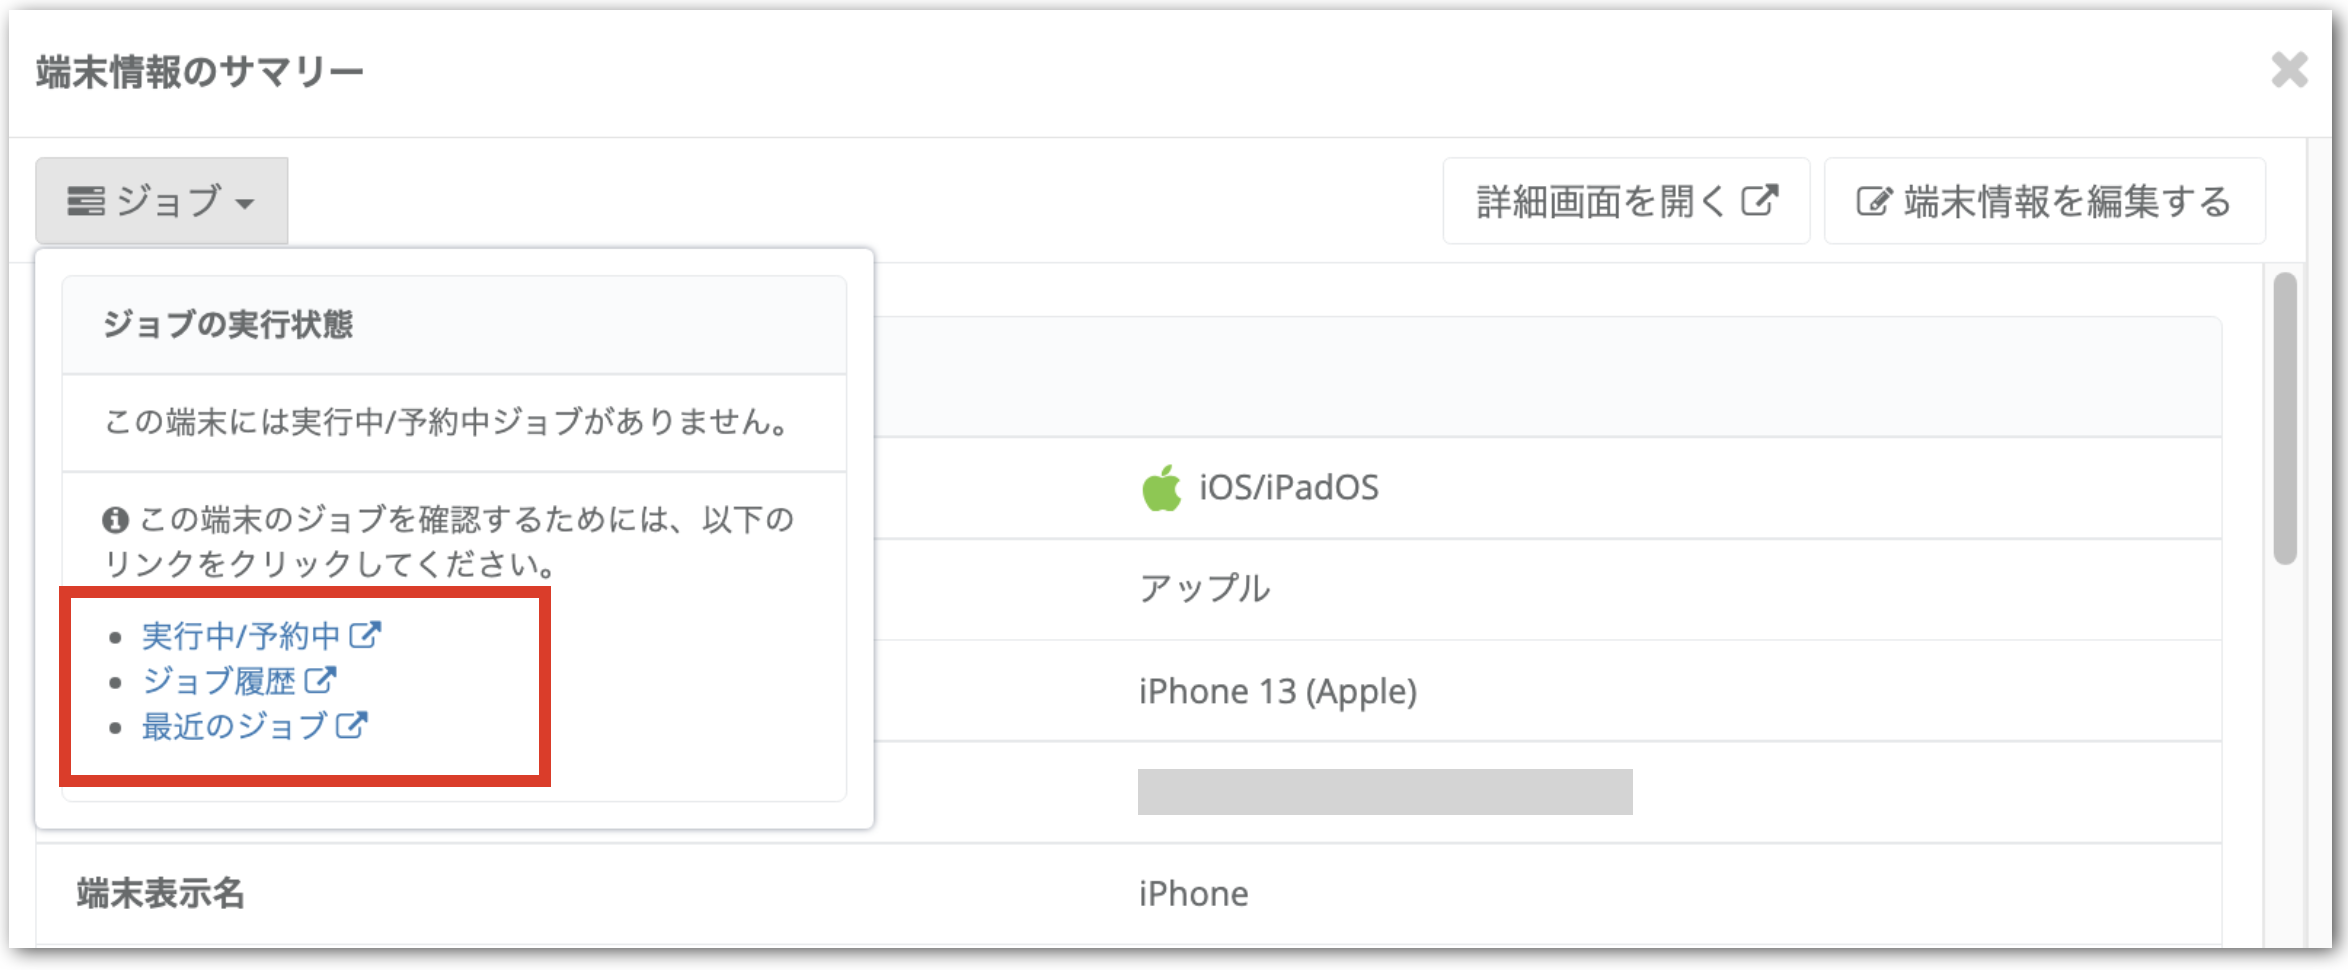
Task: Click external-link icon after 実行中/予約中
Action: (x=365, y=635)
